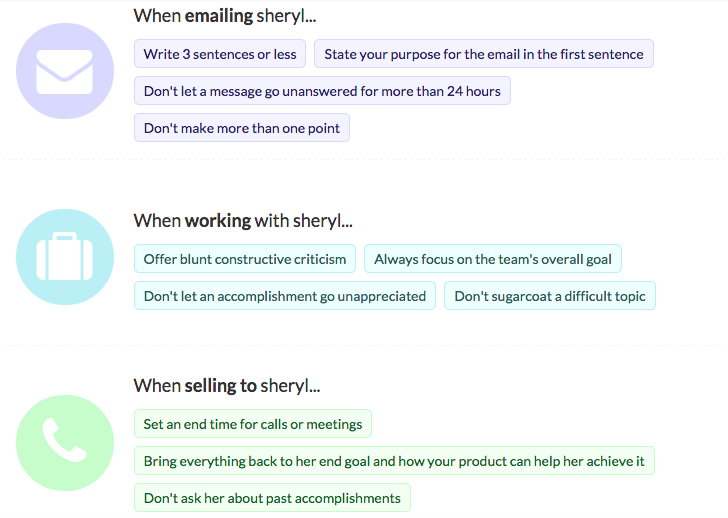The height and width of the screenshot is (518, 728).
Task: Click the purple envelope email icon
Action: (64, 71)
